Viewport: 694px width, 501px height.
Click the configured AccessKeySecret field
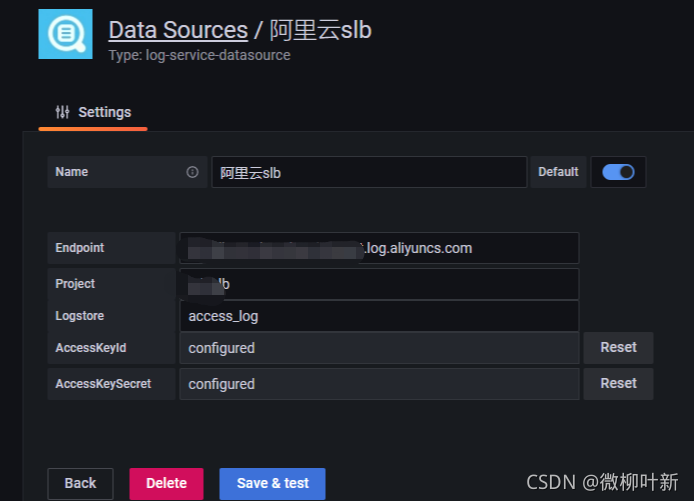(379, 384)
